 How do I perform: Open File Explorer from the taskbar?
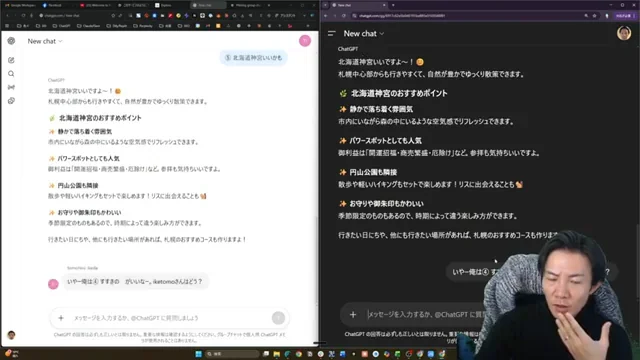(277, 354)
